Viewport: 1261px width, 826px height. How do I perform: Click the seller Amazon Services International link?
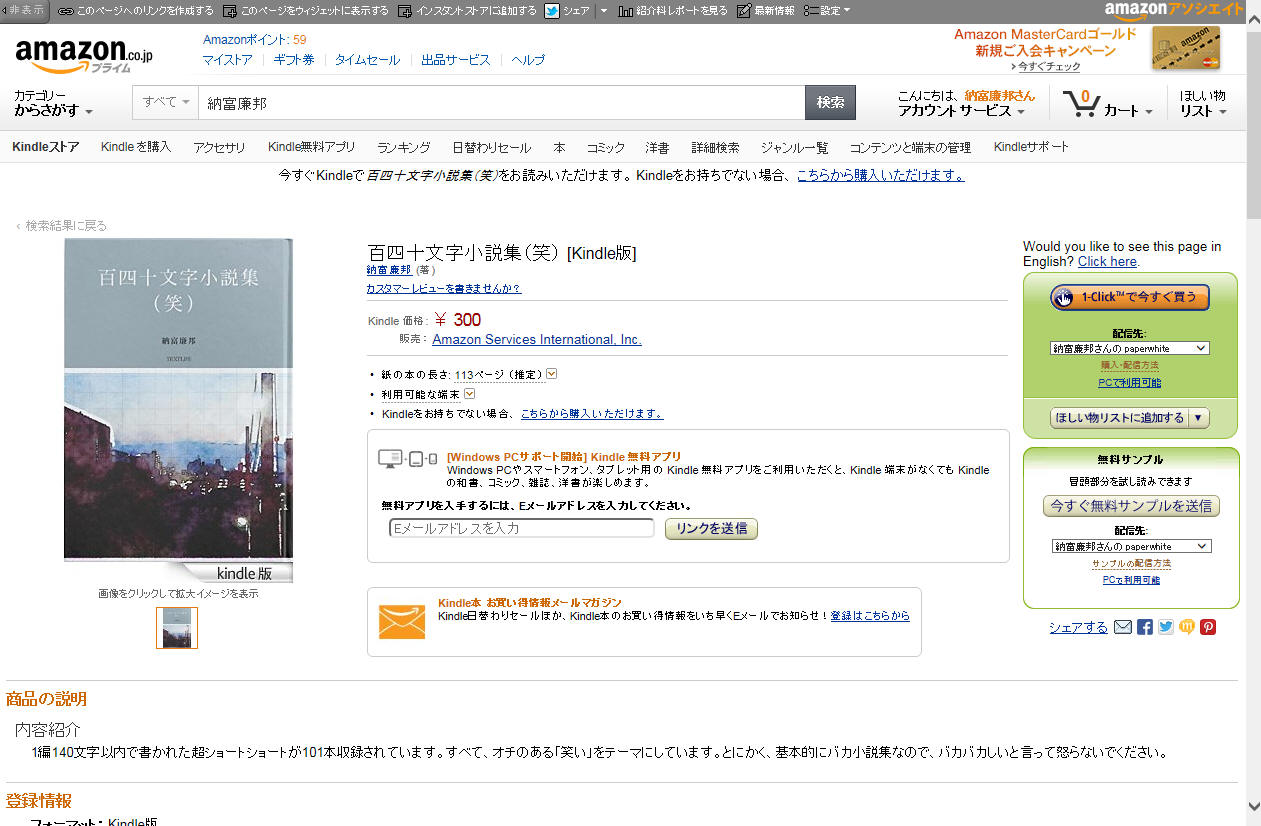[537, 339]
